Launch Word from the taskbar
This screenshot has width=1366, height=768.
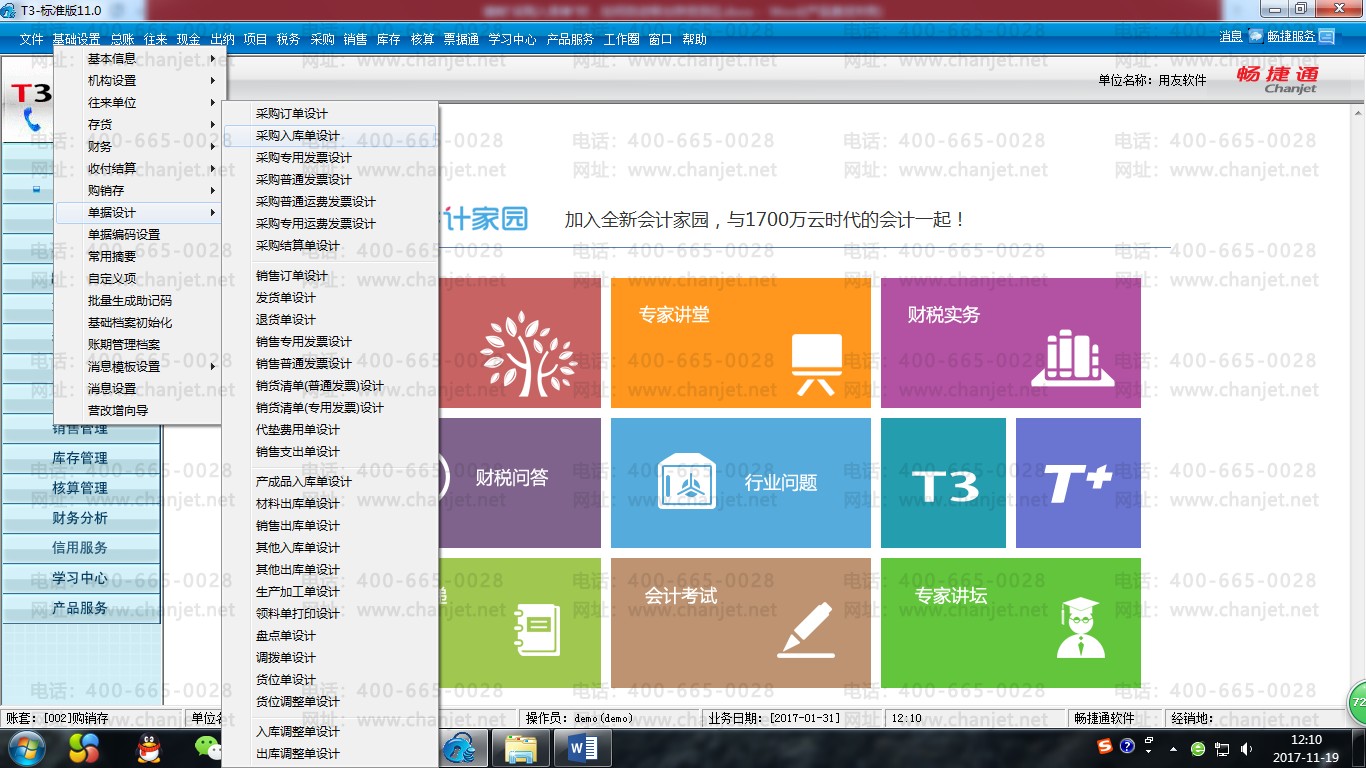pos(582,747)
